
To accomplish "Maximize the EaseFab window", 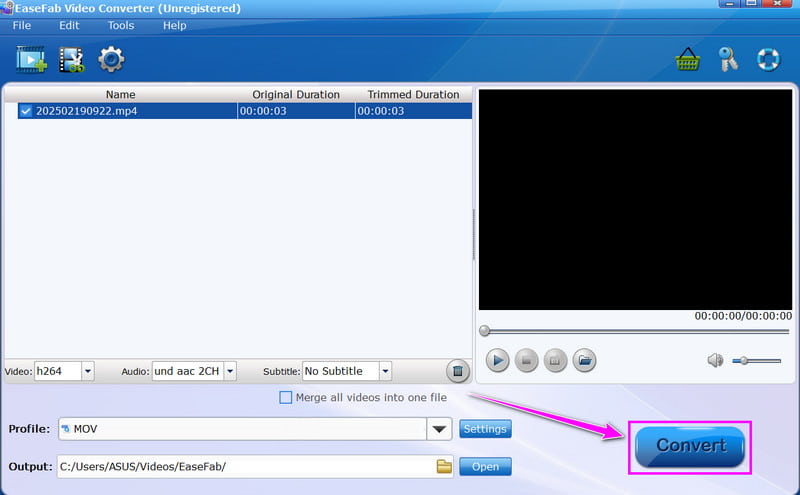I will click(x=752, y=3).
